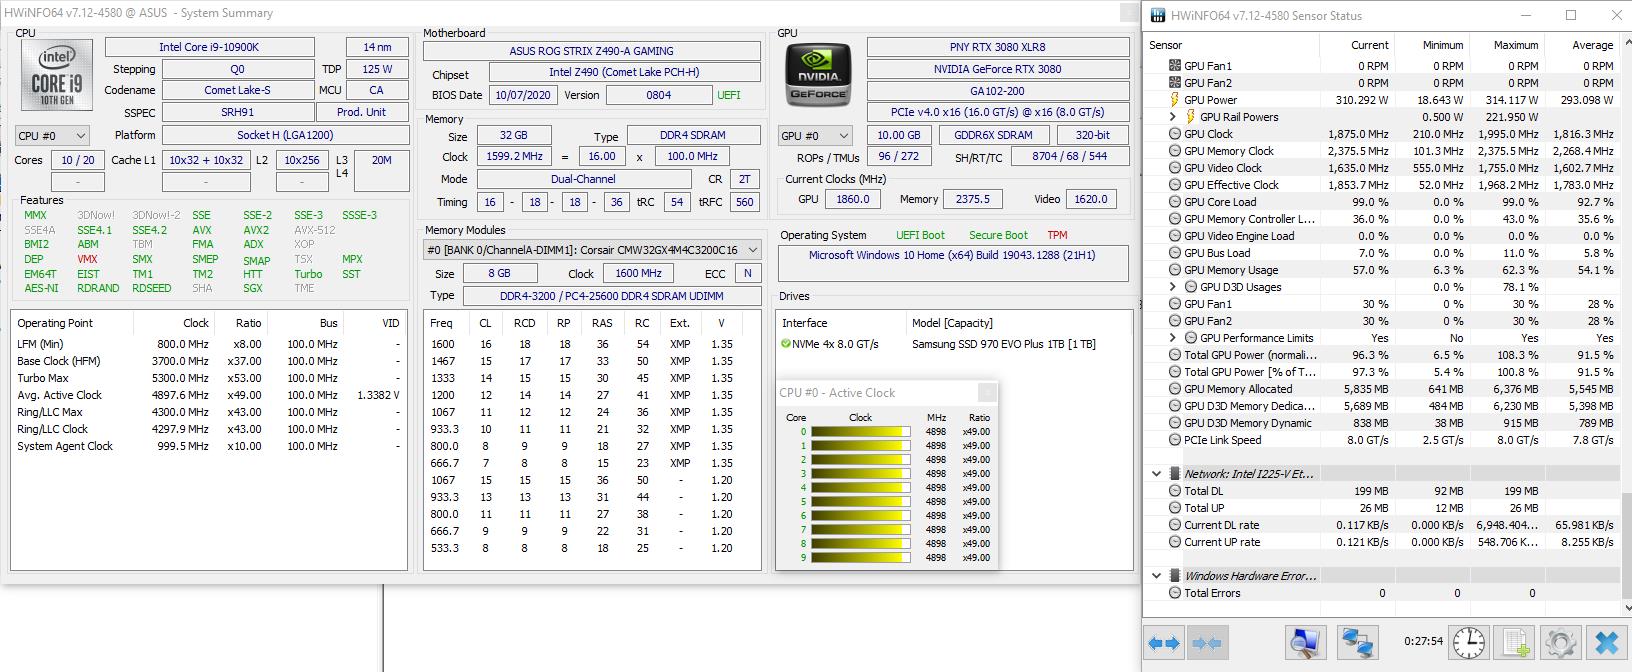Select the ASUS ROG STRIX Z490-A GAMING field
1632x672 pixels.
click(591, 51)
